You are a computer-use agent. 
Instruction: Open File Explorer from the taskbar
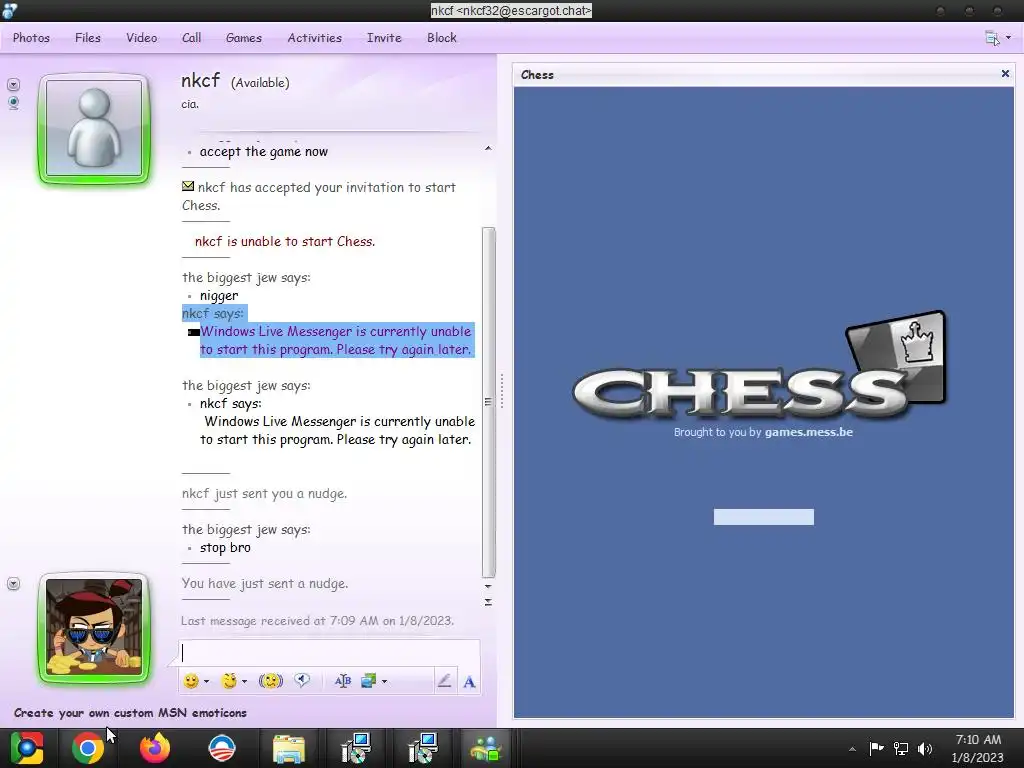tap(289, 748)
